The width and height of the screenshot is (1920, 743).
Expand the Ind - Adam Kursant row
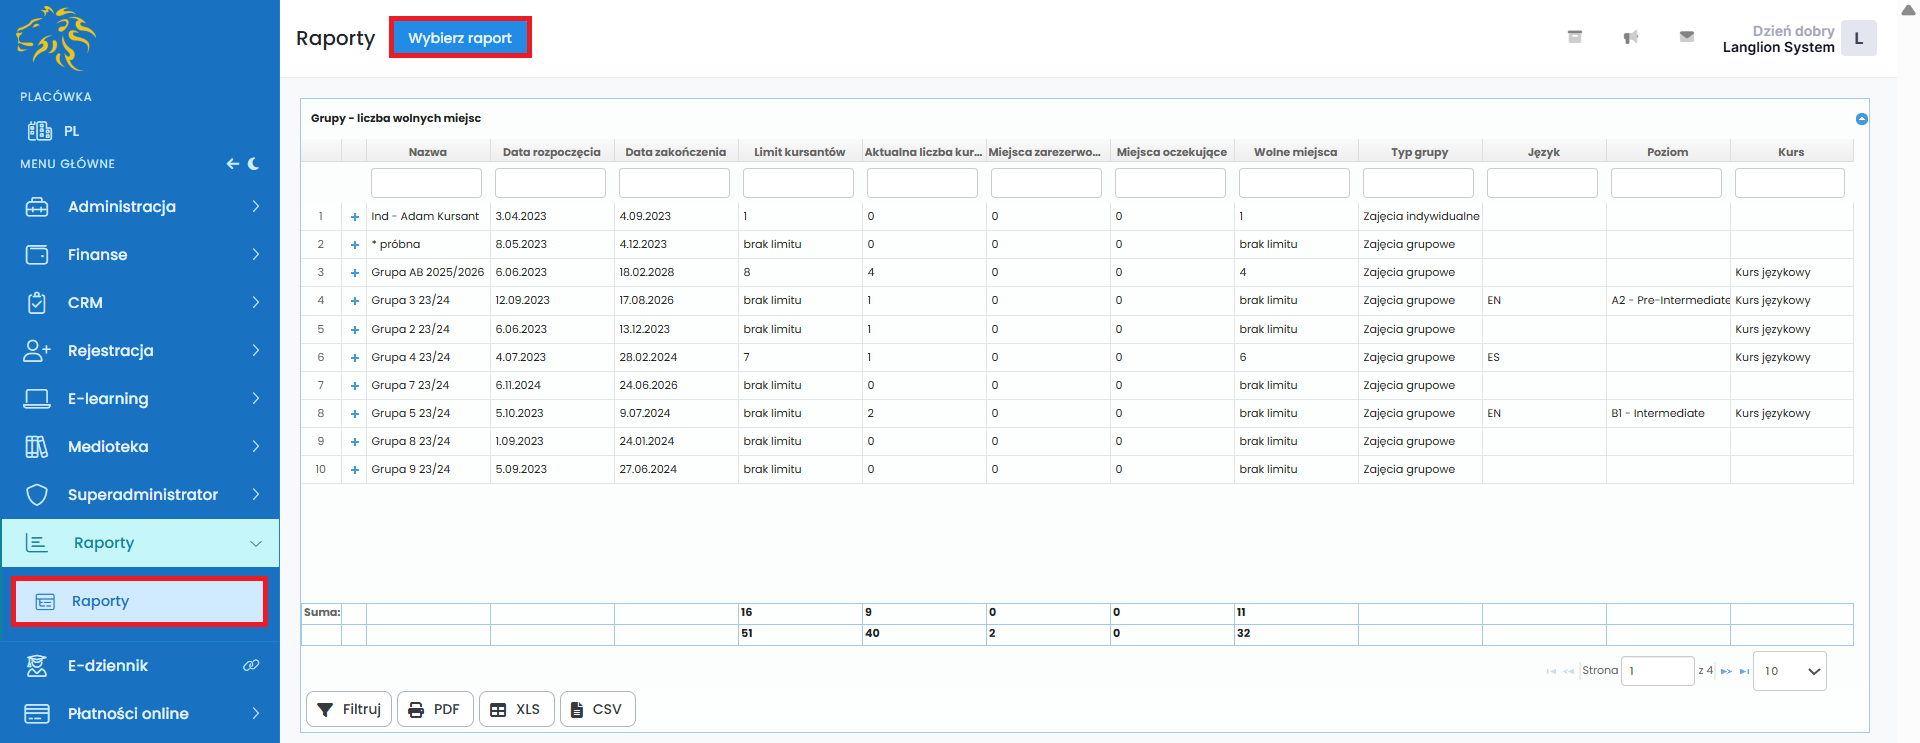(354, 217)
